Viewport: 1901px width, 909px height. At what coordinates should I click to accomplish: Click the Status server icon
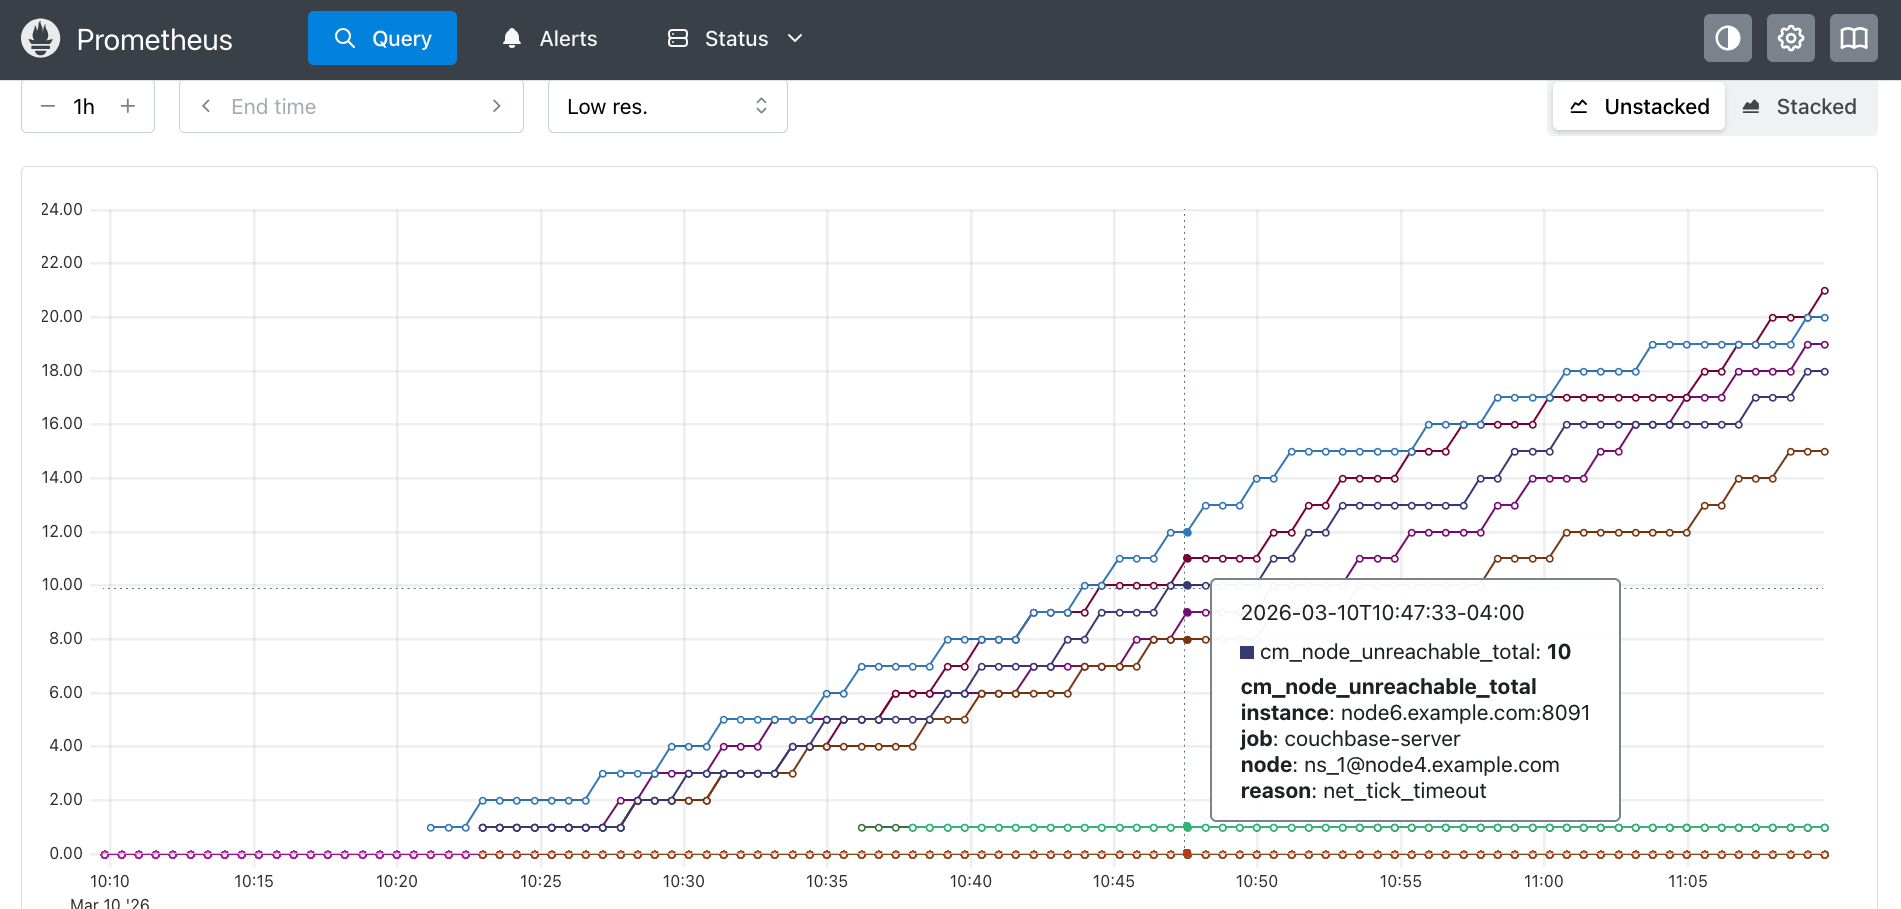(x=676, y=37)
